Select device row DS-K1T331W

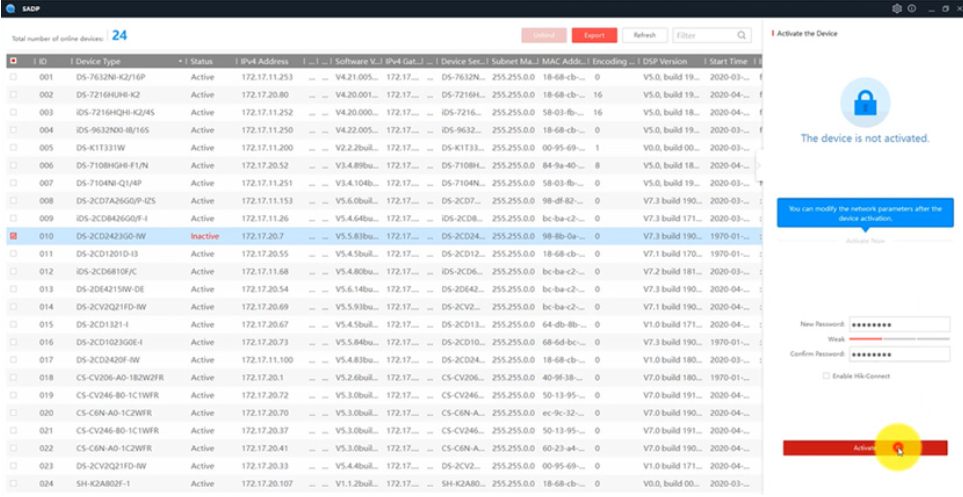[x=384, y=148]
